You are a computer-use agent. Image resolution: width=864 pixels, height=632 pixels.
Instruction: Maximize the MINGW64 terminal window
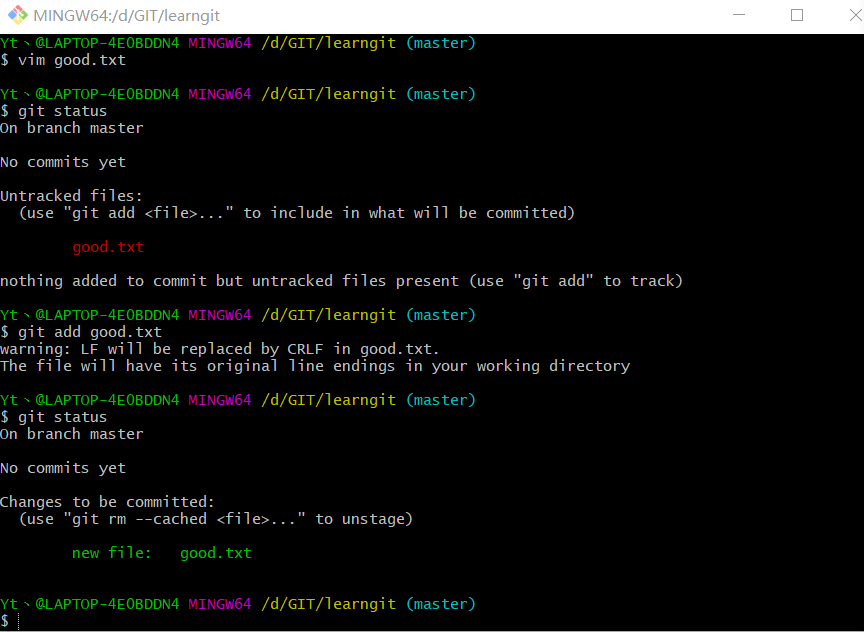[797, 15]
